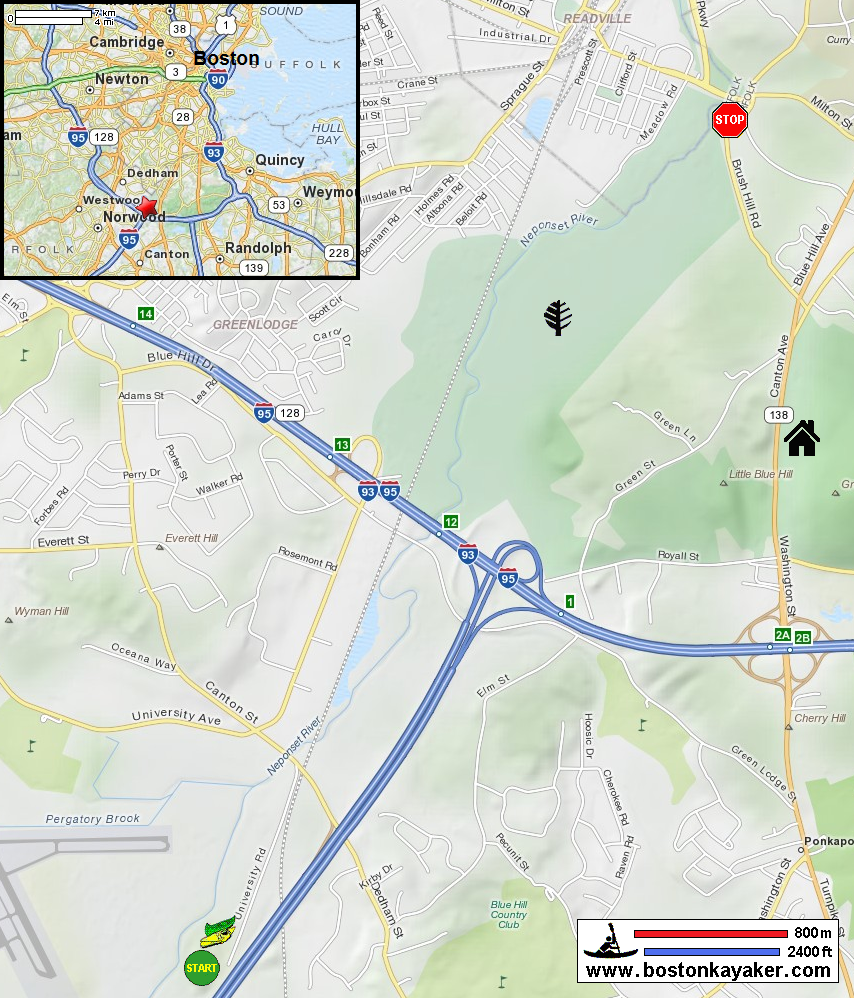The width and height of the screenshot is (854, 998).
Task: Click the exit 2A green marker
Action: [783, 635]
